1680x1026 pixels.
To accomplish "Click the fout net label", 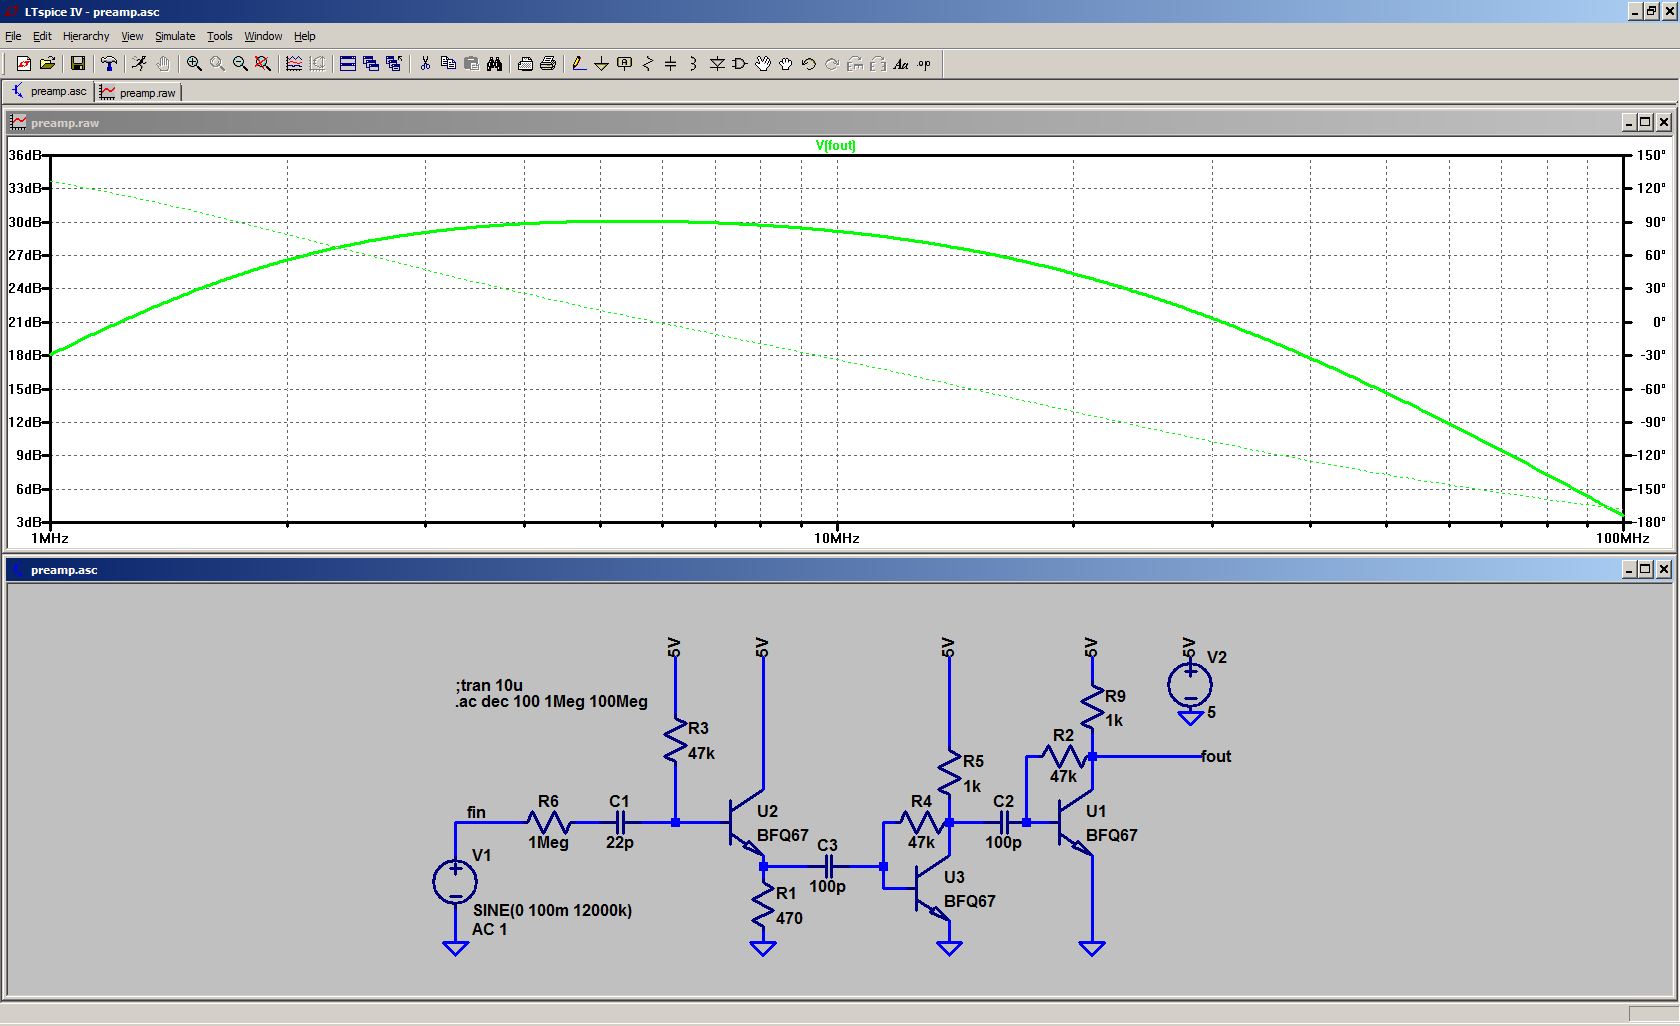I will tap(1216, 756).
